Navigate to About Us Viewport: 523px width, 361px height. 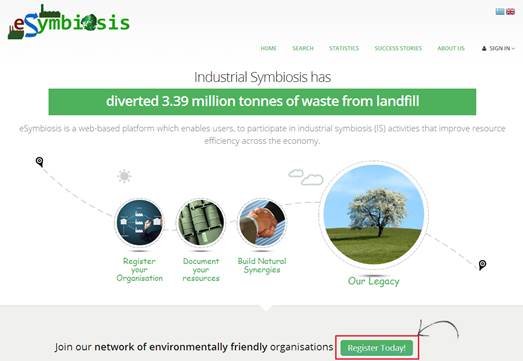pos(451,48)
